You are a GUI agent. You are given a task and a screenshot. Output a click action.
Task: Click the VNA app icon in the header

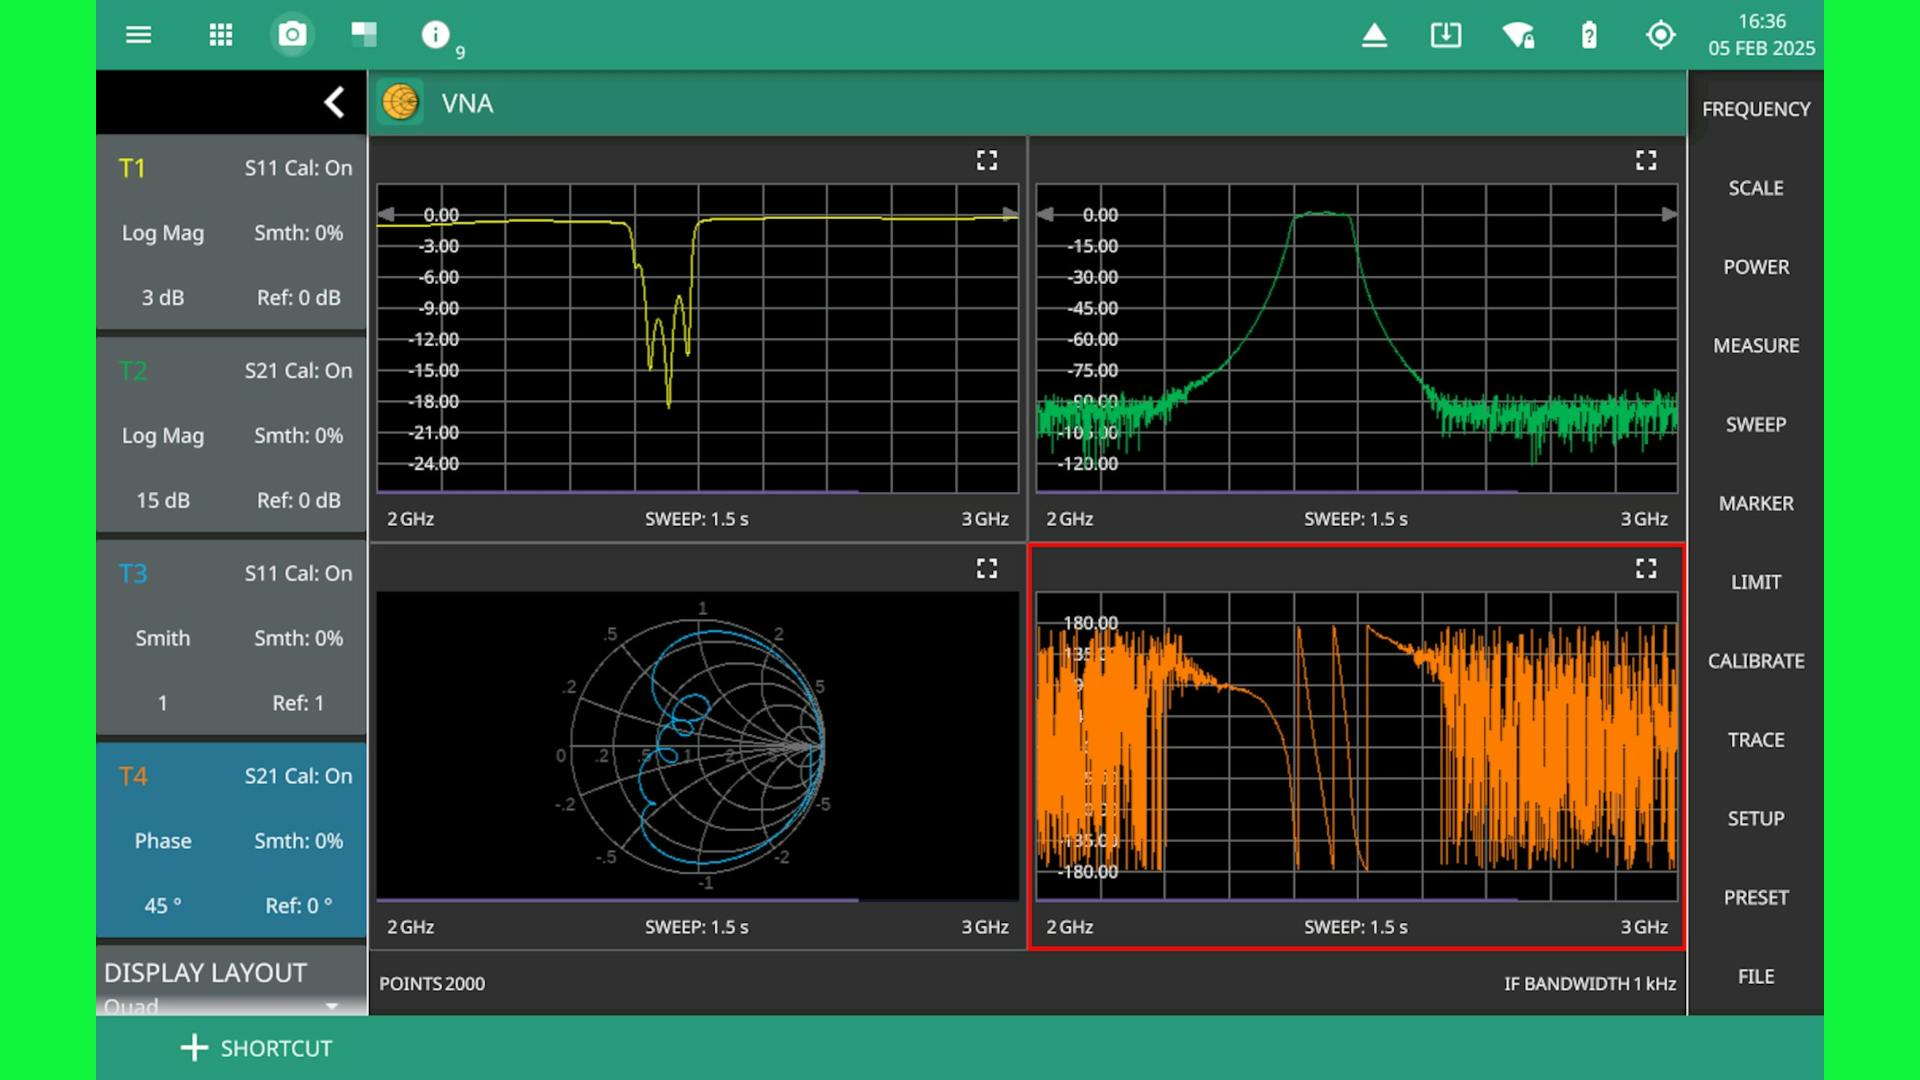(401, 103)
